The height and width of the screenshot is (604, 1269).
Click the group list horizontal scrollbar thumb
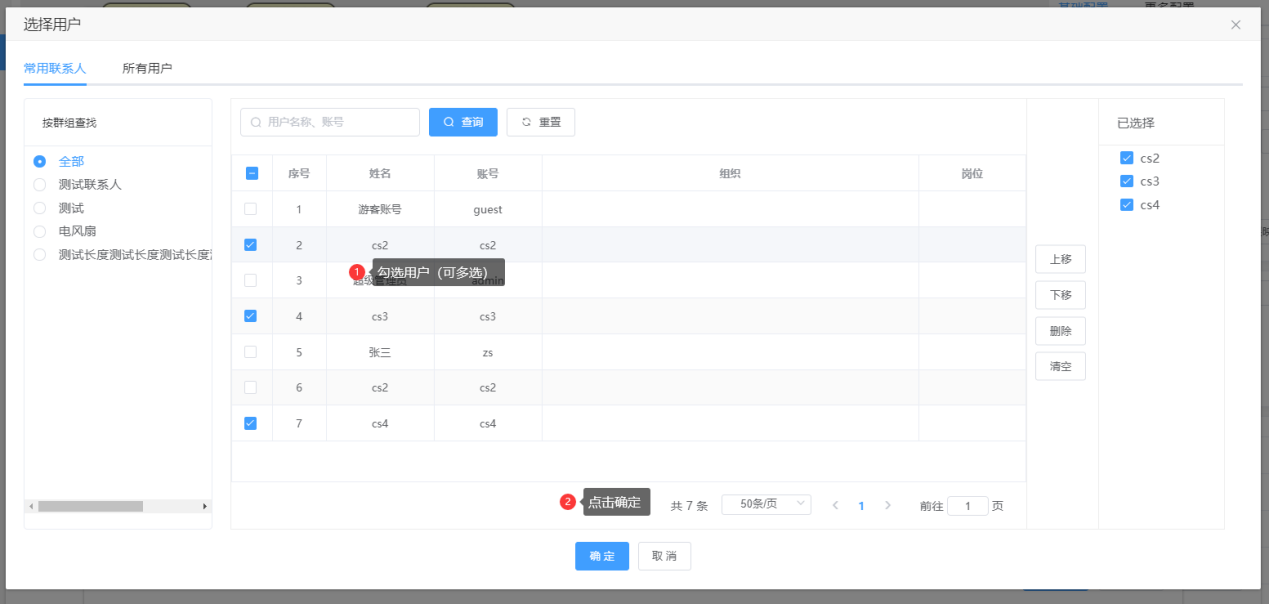[x=90, y=506]
